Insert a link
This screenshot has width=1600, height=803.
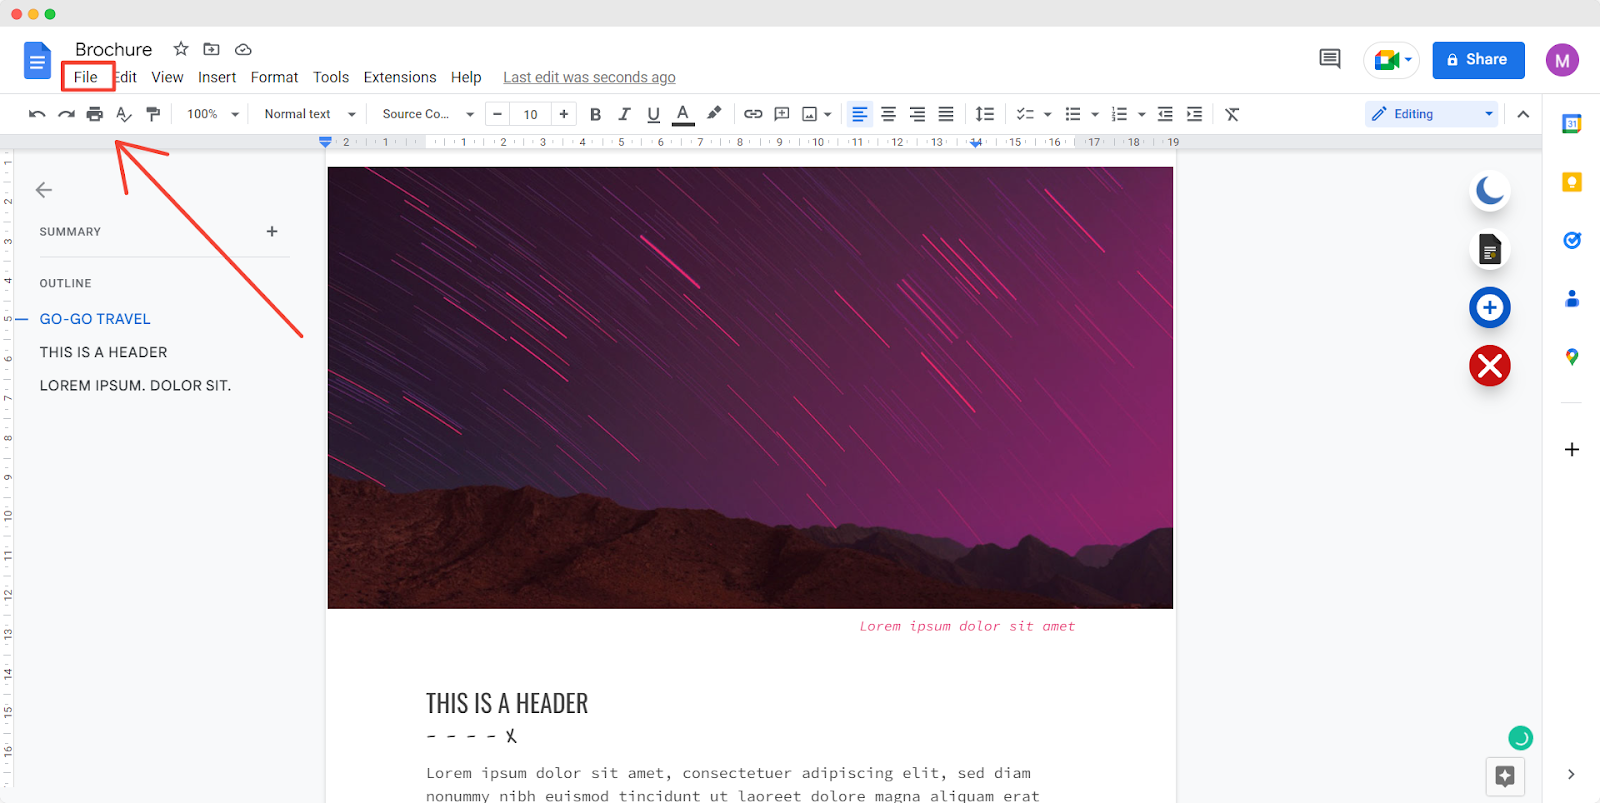753,114
